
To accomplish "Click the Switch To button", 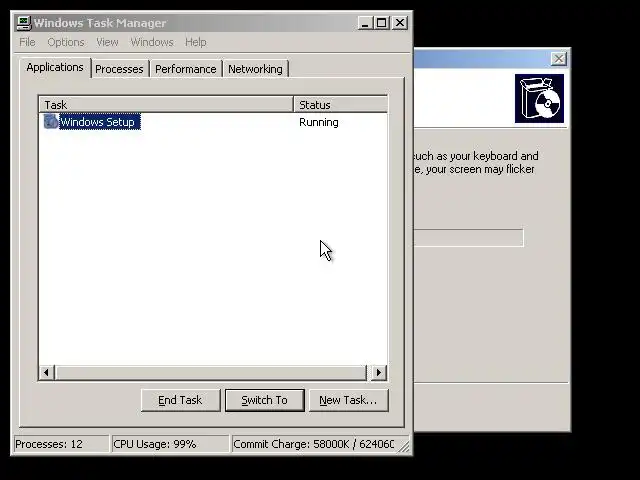I will (264, 400).
